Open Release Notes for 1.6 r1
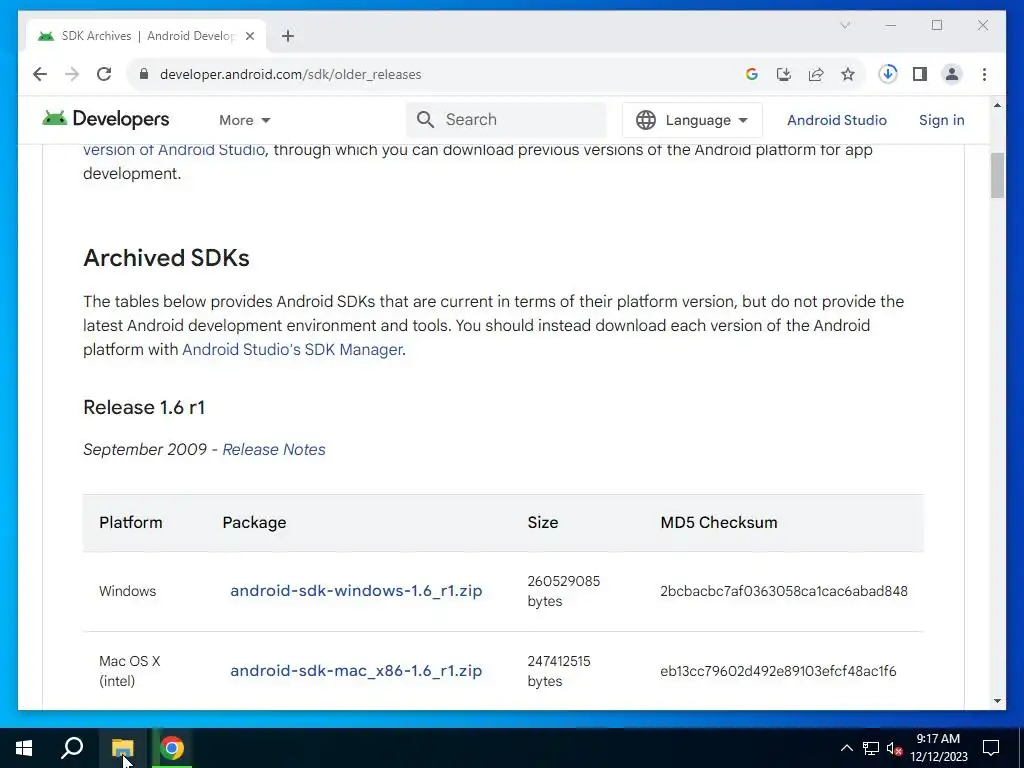The image size is (1024, 768). tap(274, 449)
